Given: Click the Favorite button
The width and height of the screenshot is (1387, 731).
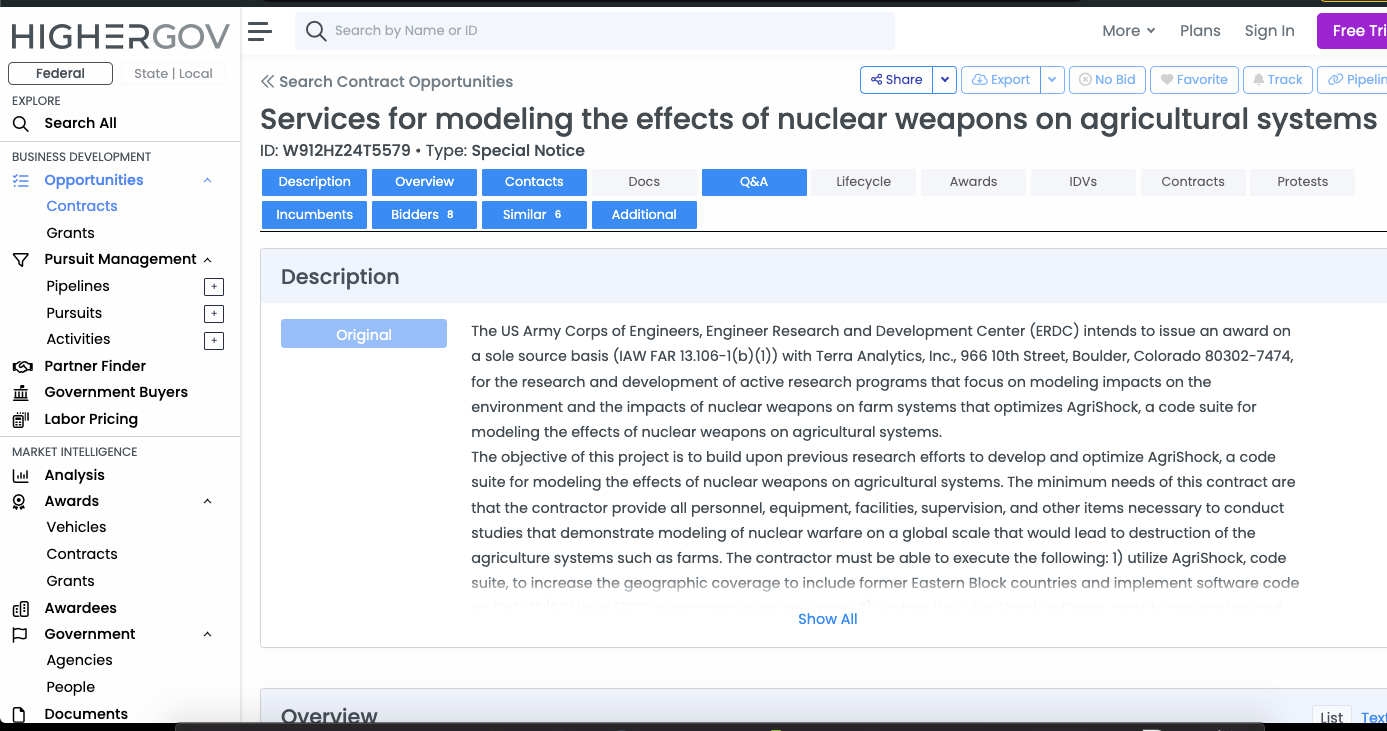Looking at the screenshot, I should click(x=1194, y=80).
